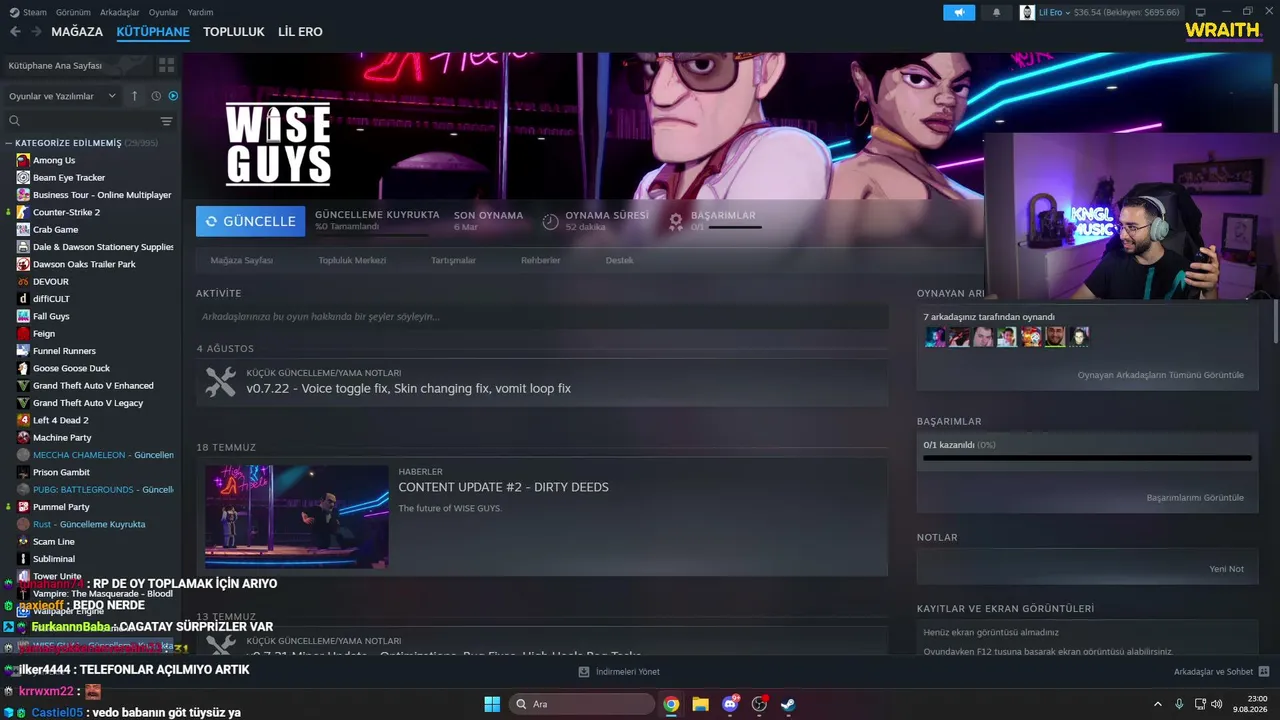Open the Mağaza Sayfası link
Screen dimensions: 1280x720
[x=241, y=260]
